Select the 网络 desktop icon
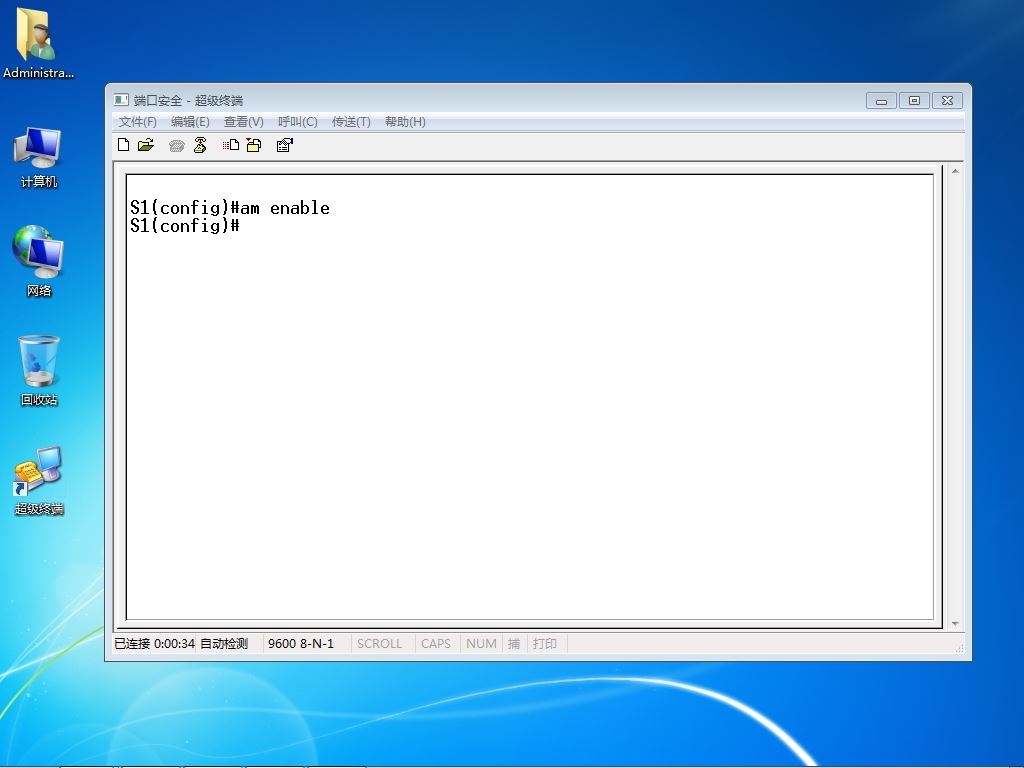This screenshot has width=1024, height=768. click(x=39, y=261)
